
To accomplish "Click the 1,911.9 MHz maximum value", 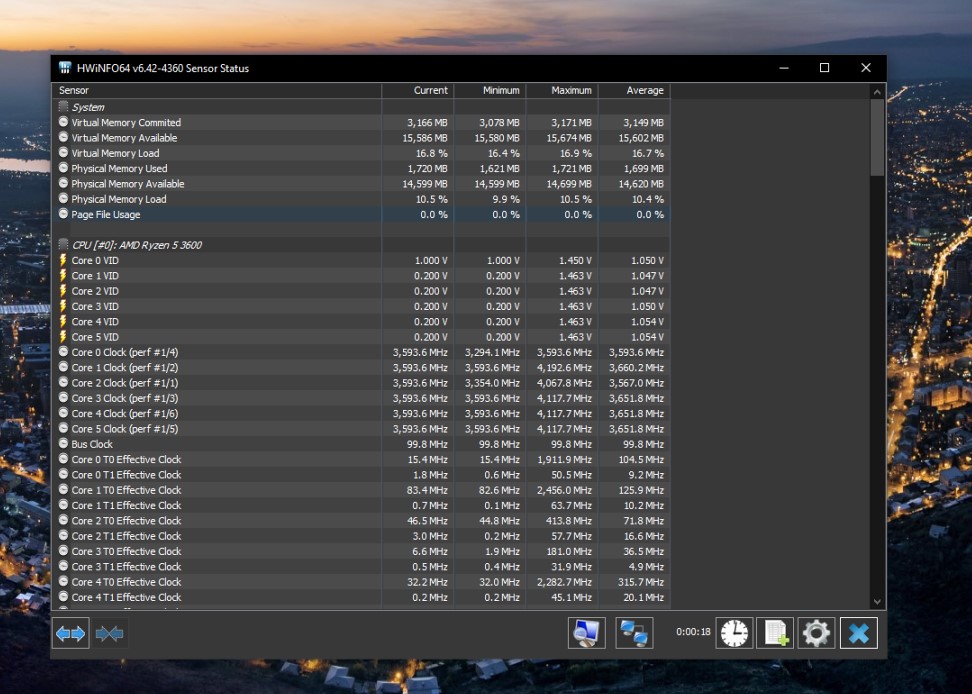I will pyautogui.click(x=564, y=459).
